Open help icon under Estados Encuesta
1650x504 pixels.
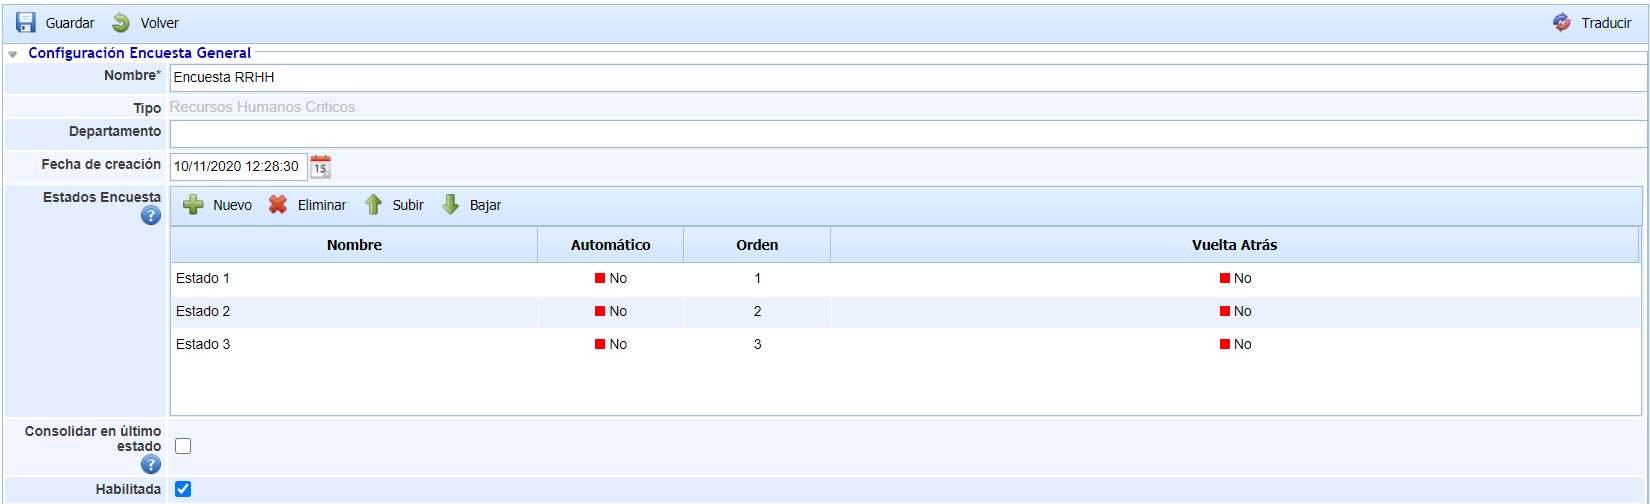click(x=151, y=215)
